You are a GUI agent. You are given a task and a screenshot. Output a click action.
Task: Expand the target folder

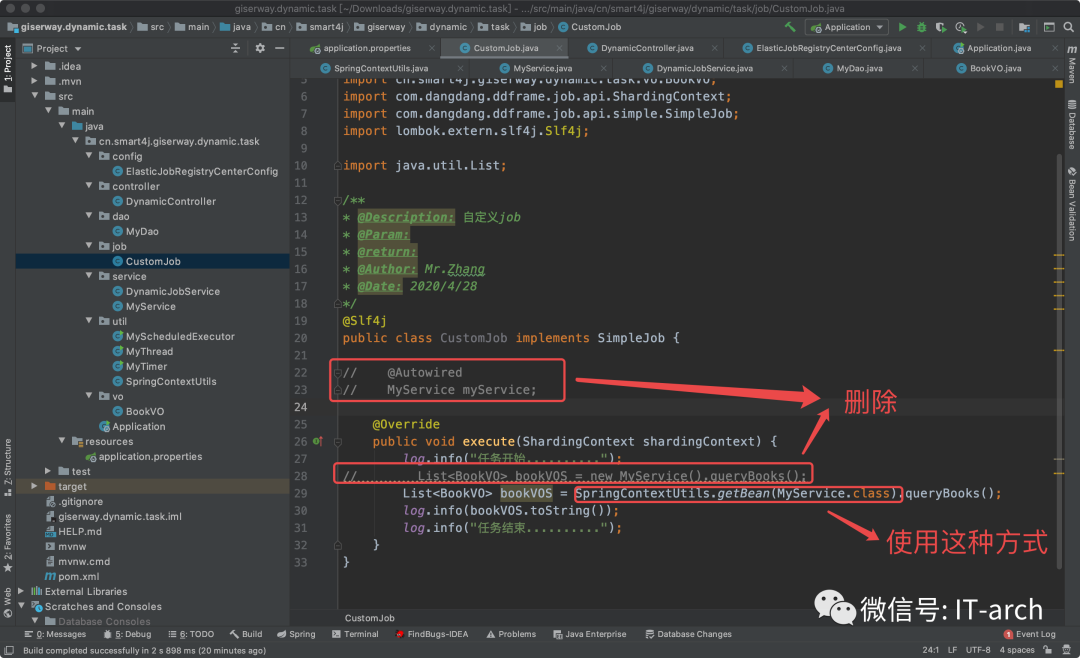click(x=34, y=486)
